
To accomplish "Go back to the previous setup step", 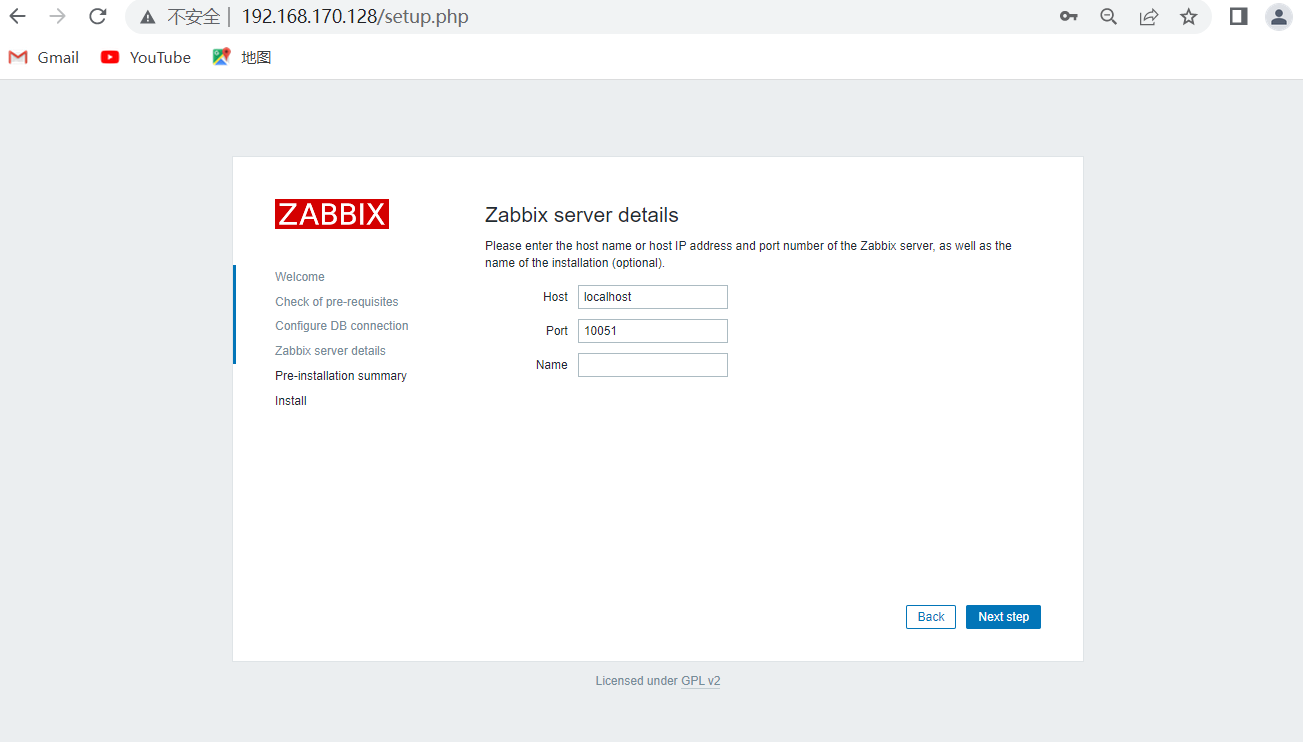I will 931,617.
